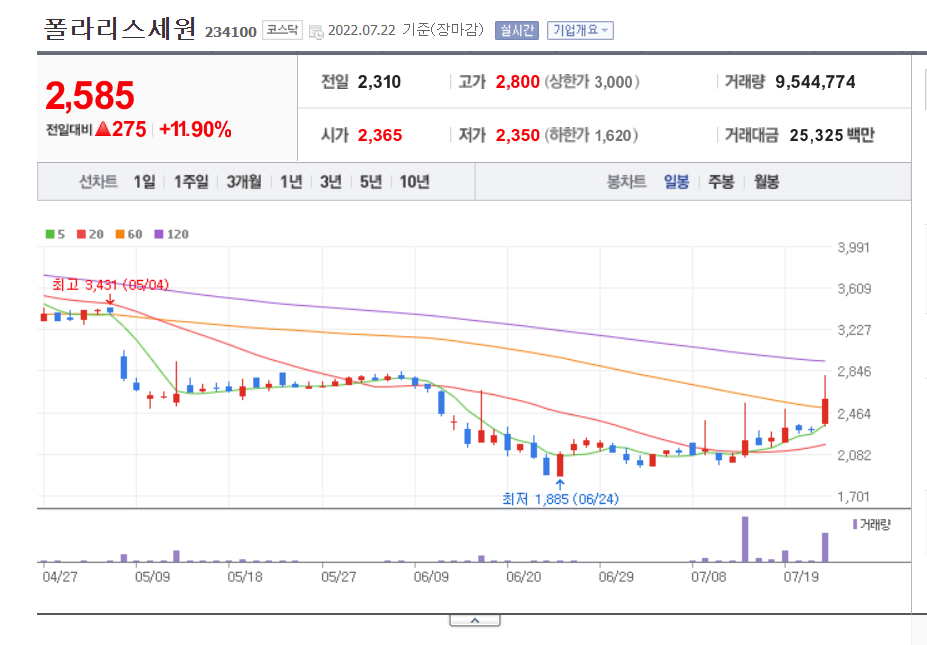Viewport: 927px width, 645px height.
Task: Click the 고가 2,800 high price value
Action: [x=517, y=82]
